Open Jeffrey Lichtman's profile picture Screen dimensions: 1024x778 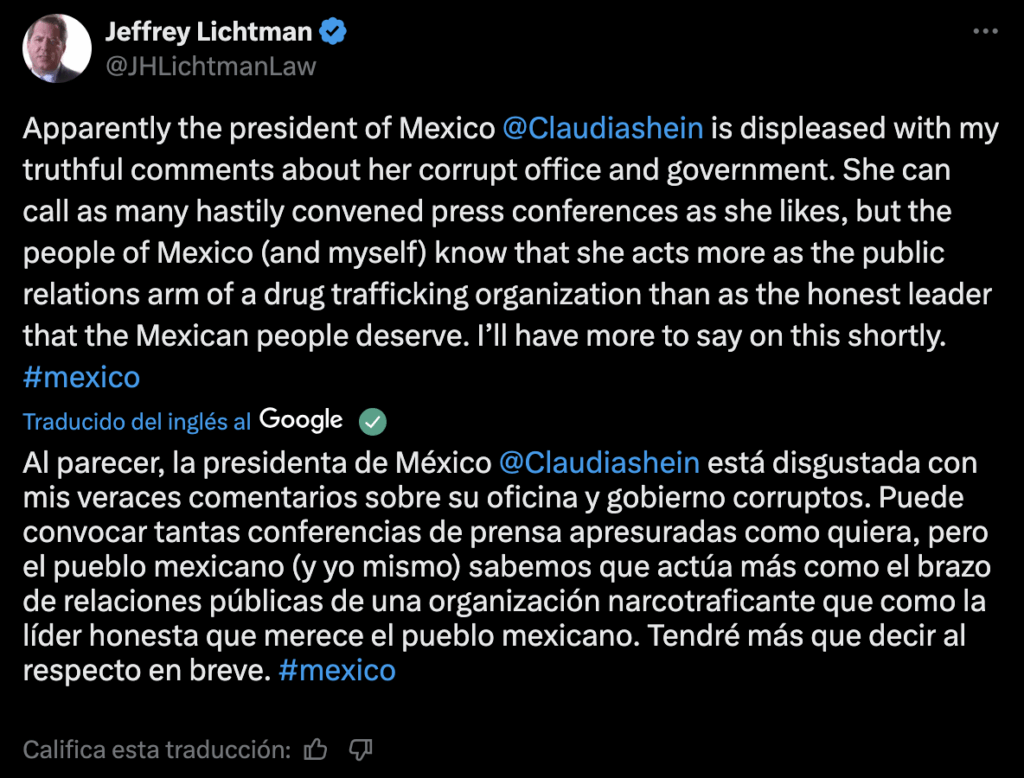(x=57, y=48)
